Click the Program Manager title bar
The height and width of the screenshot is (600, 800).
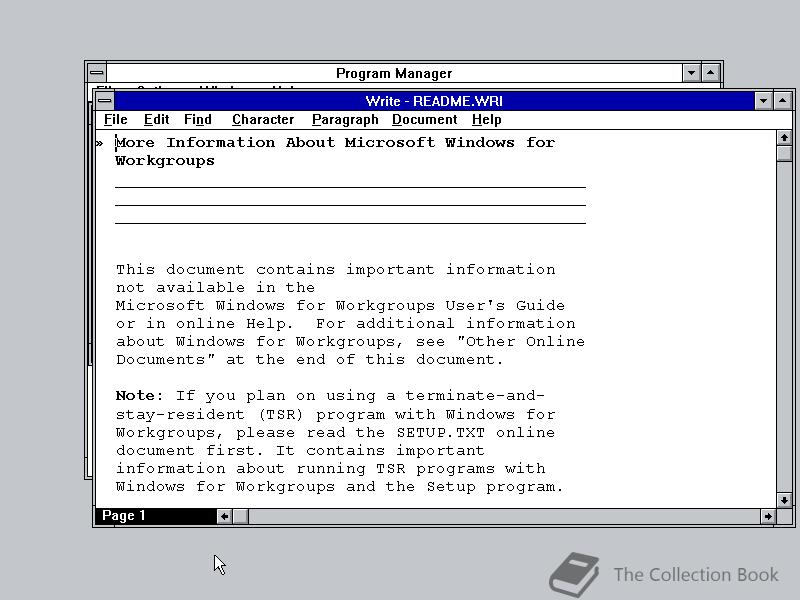(x=394, y=73)
